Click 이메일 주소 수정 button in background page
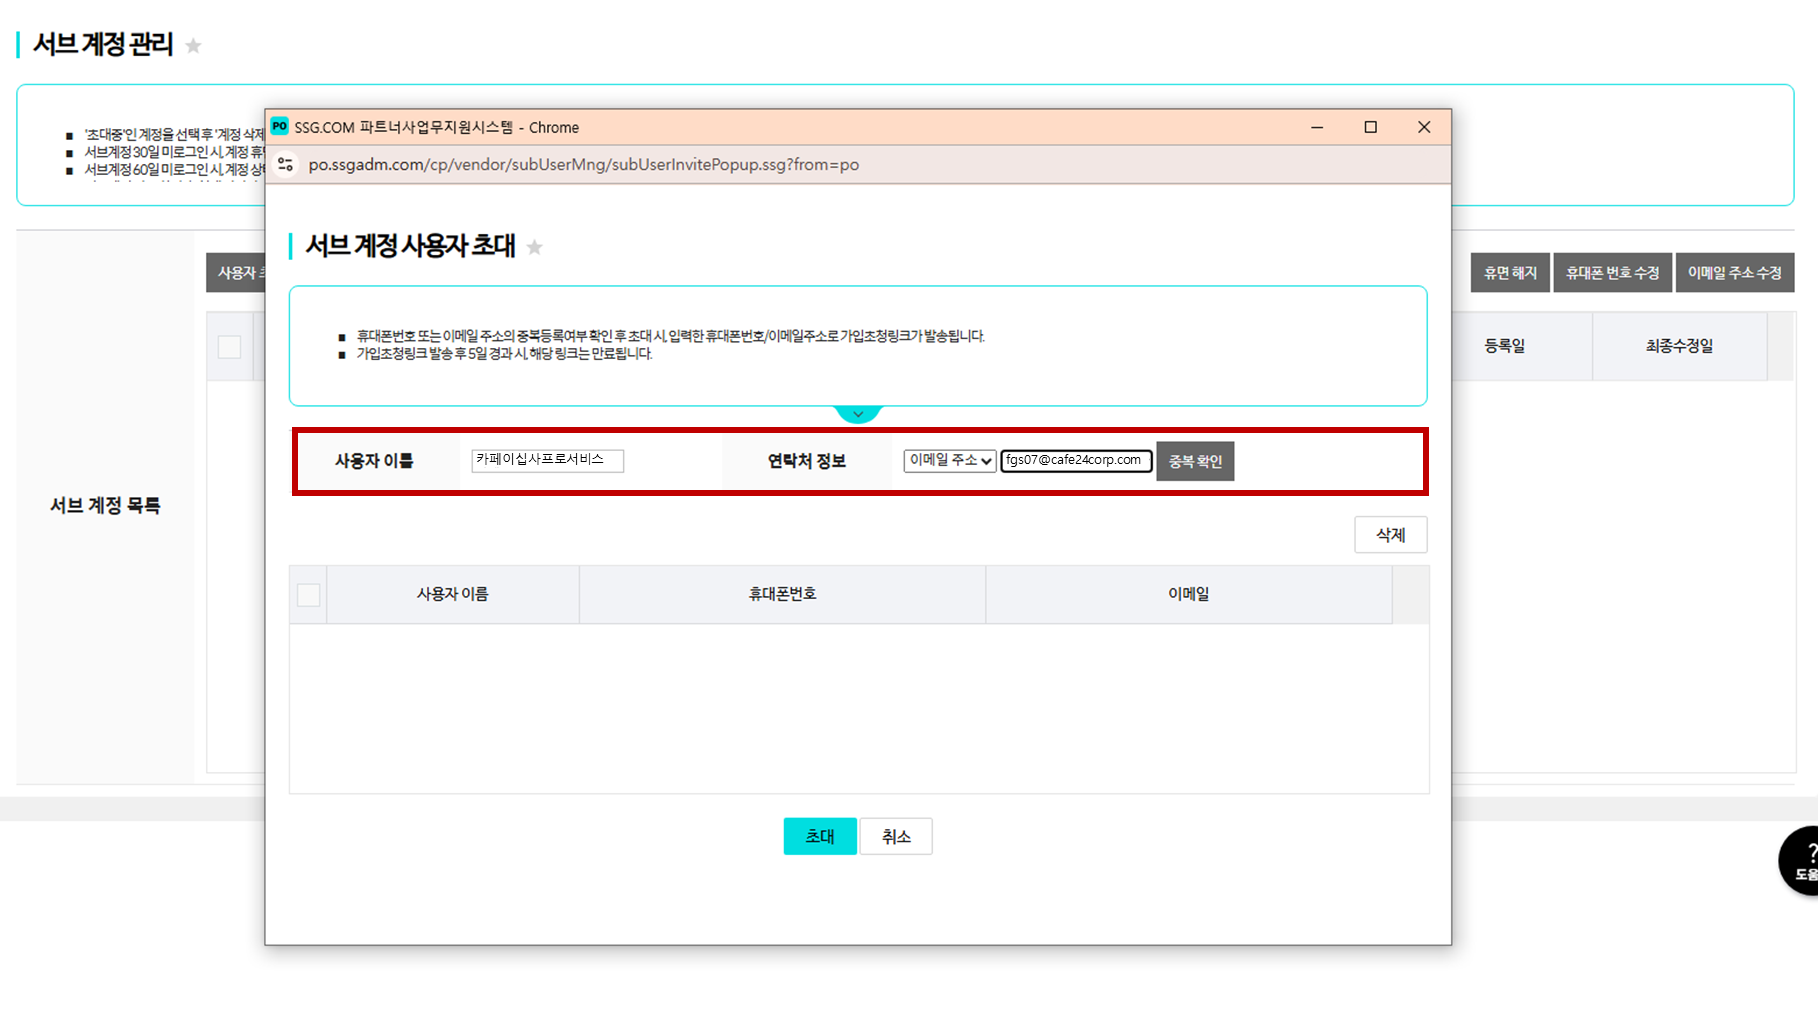The width and height of the screenshot is (1818, 1011). click(x=1735, y=273)
